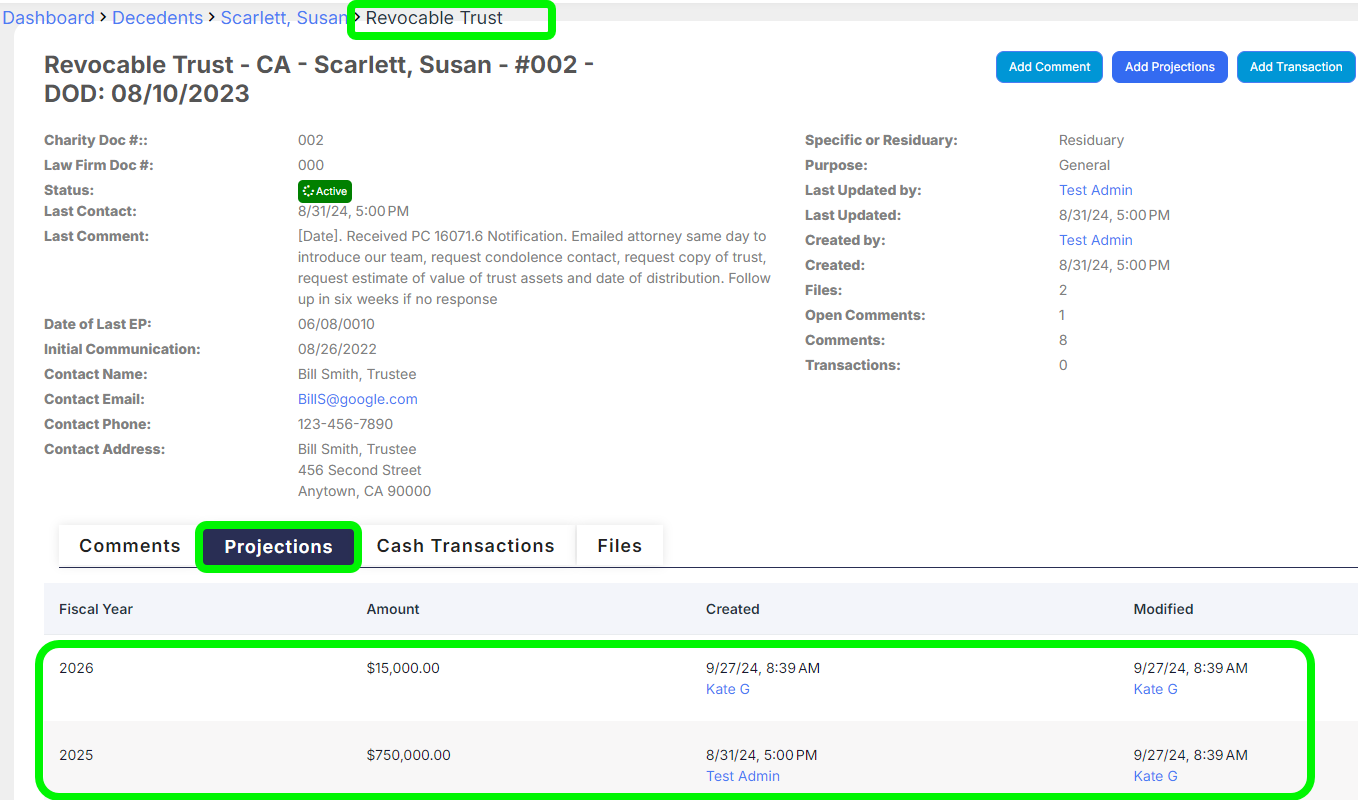1358x800 pixels.
Task: Click the Law Firm Doc # value 000
Action: coord(311,165)
